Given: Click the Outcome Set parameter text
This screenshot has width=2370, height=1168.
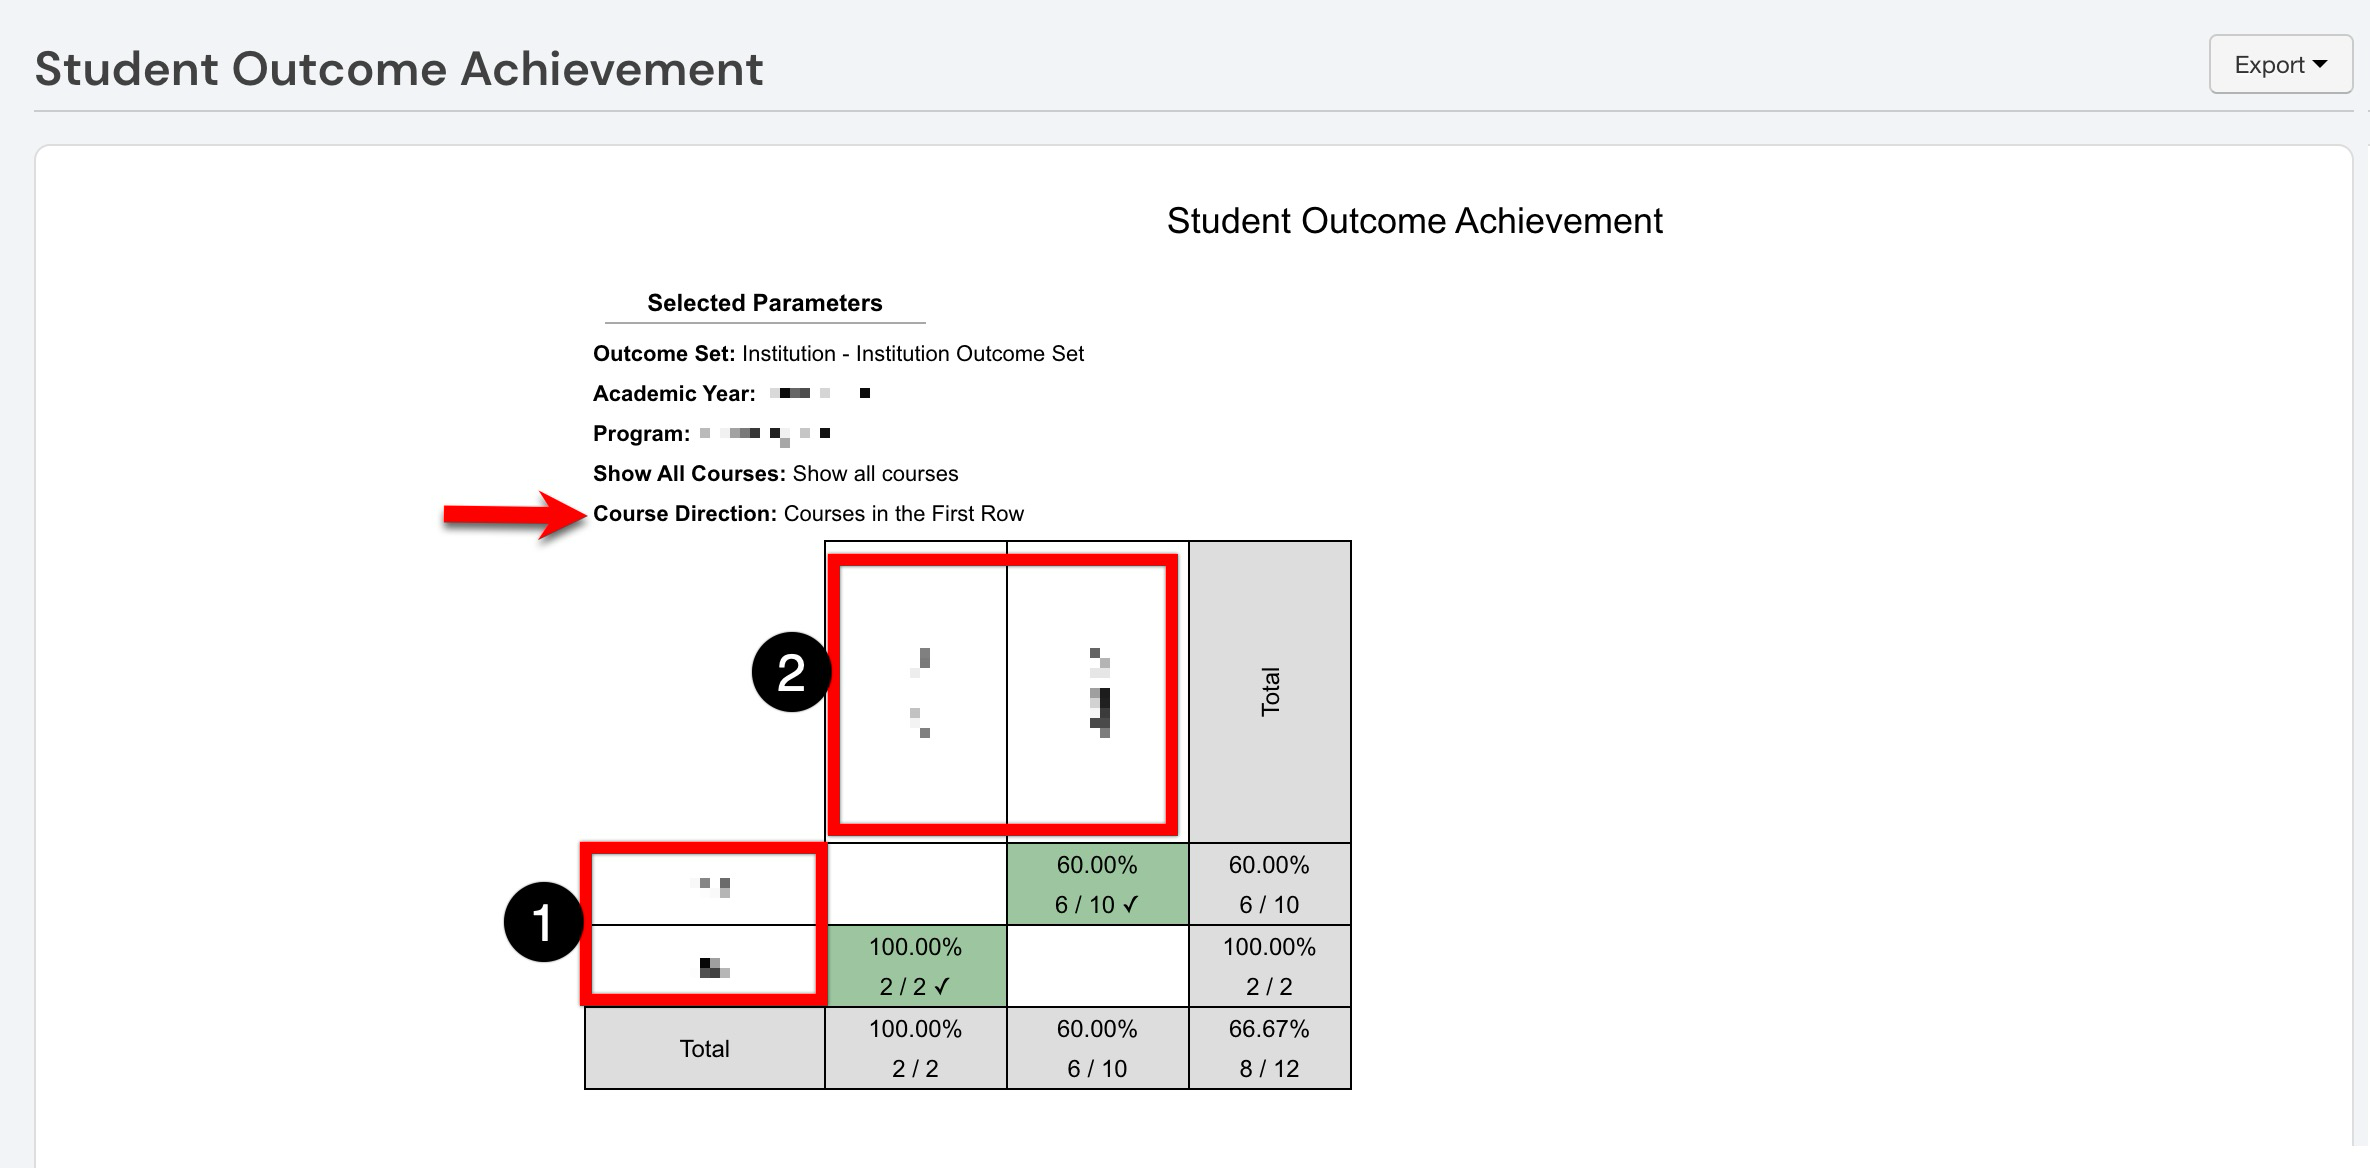Looking at the screenshot, I should coord(838,354).
